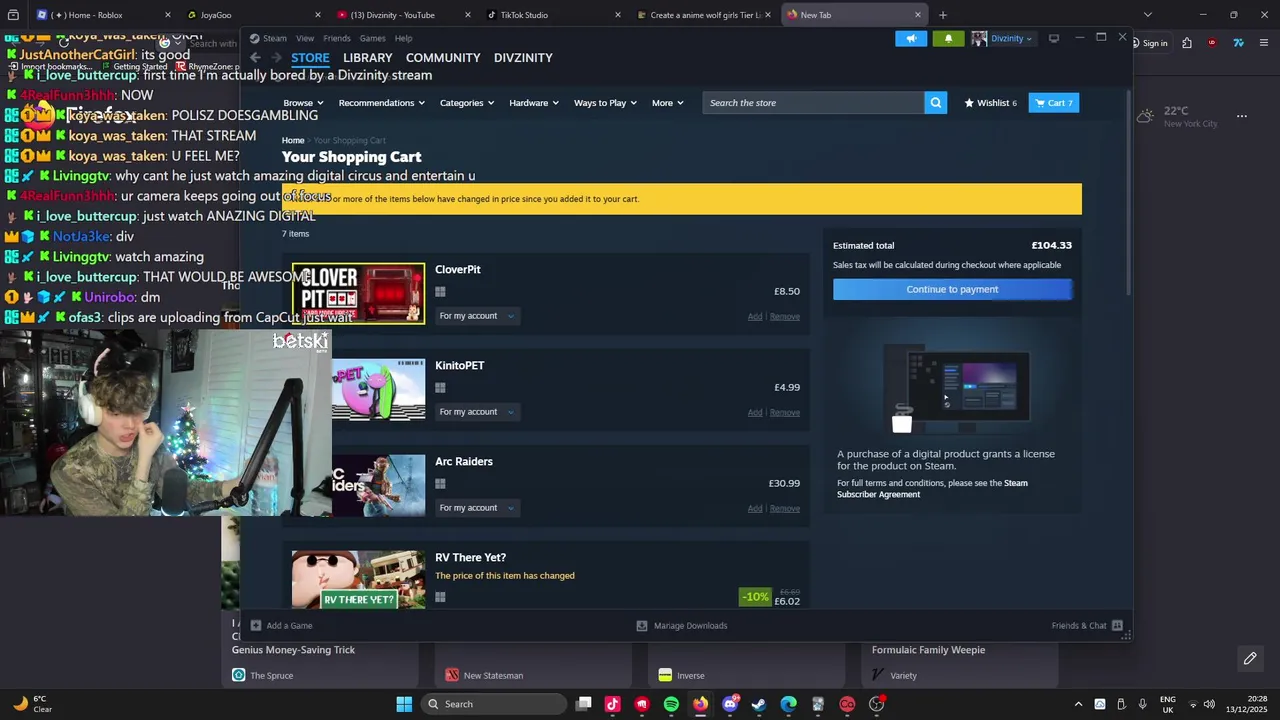Viewport: 1280px width, 720px height.
Task: Open RV There Yet? game thumbnail
Action: click(x=358, y=579)
